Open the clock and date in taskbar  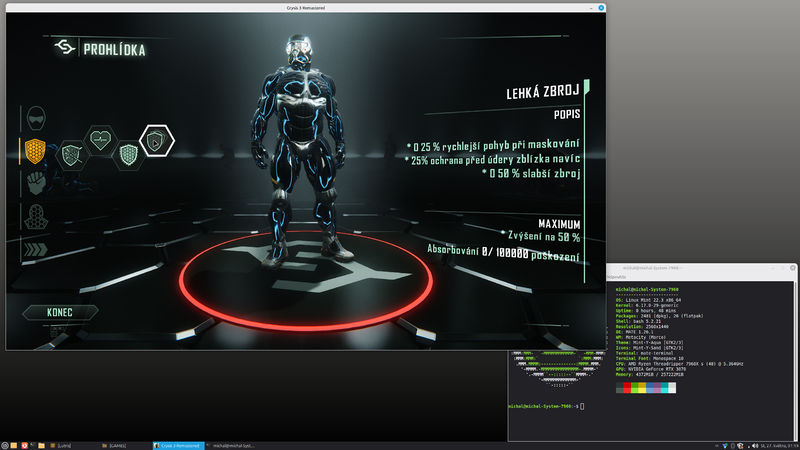pos(780,446)
